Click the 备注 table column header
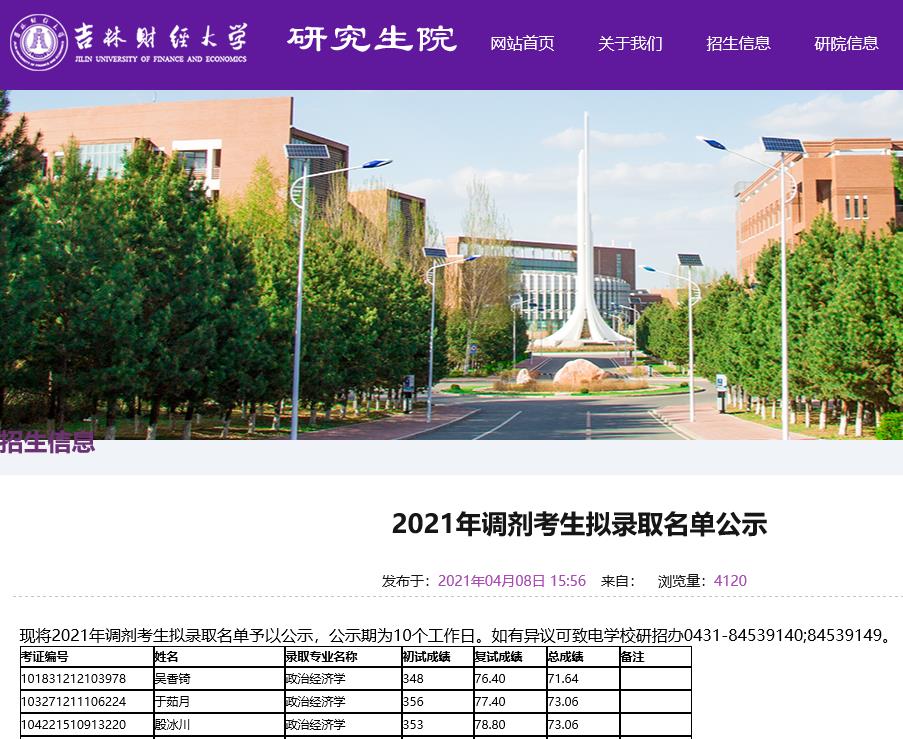The width and height of the screenshot is (903, 739). point(632,657)
